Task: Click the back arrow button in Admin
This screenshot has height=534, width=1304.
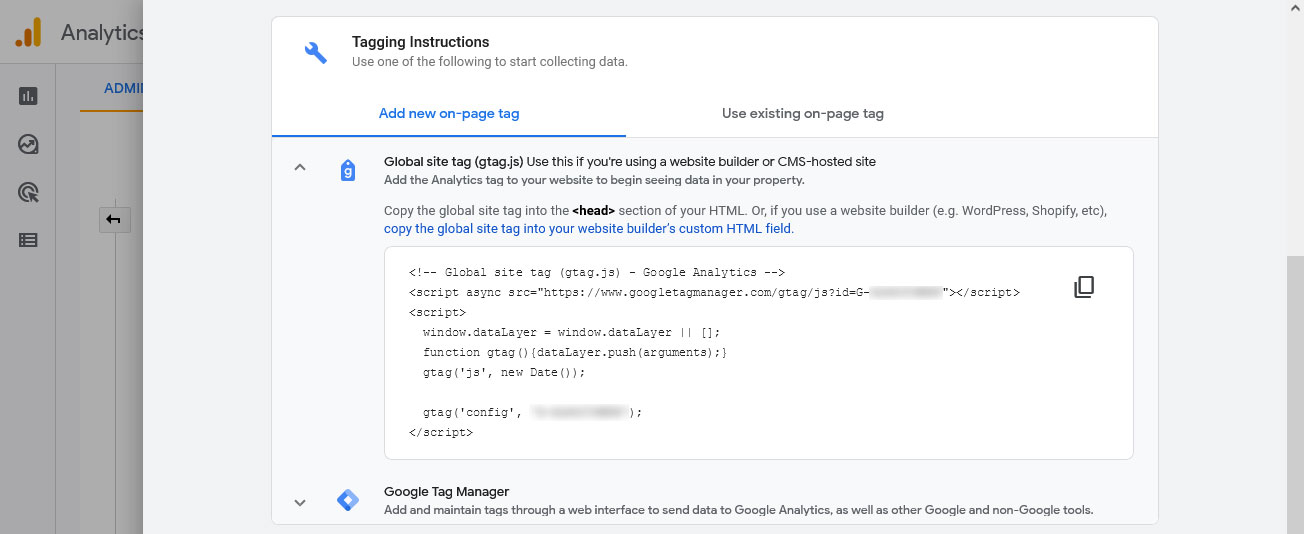Action: (x=114, y=220)
